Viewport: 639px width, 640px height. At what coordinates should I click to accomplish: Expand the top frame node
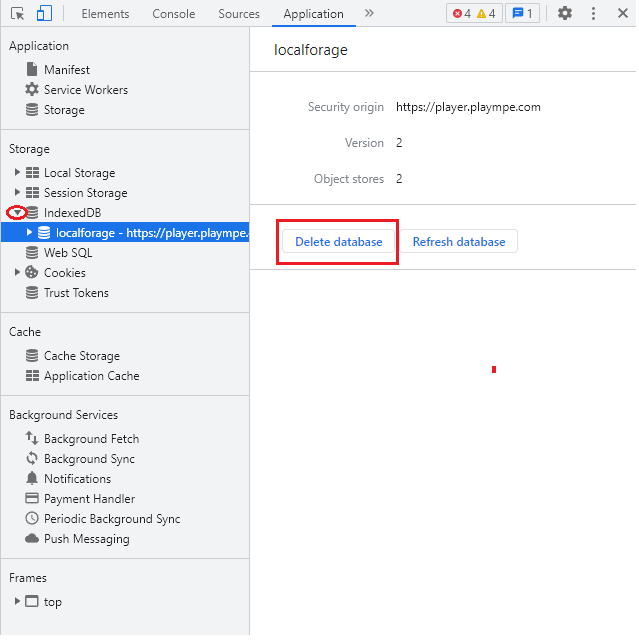point(17,603)
